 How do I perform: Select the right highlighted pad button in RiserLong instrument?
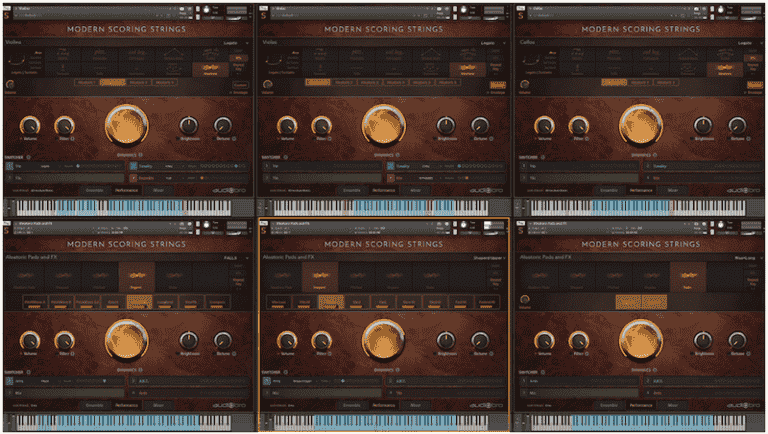pyautogui.click(x=654, y=302)
